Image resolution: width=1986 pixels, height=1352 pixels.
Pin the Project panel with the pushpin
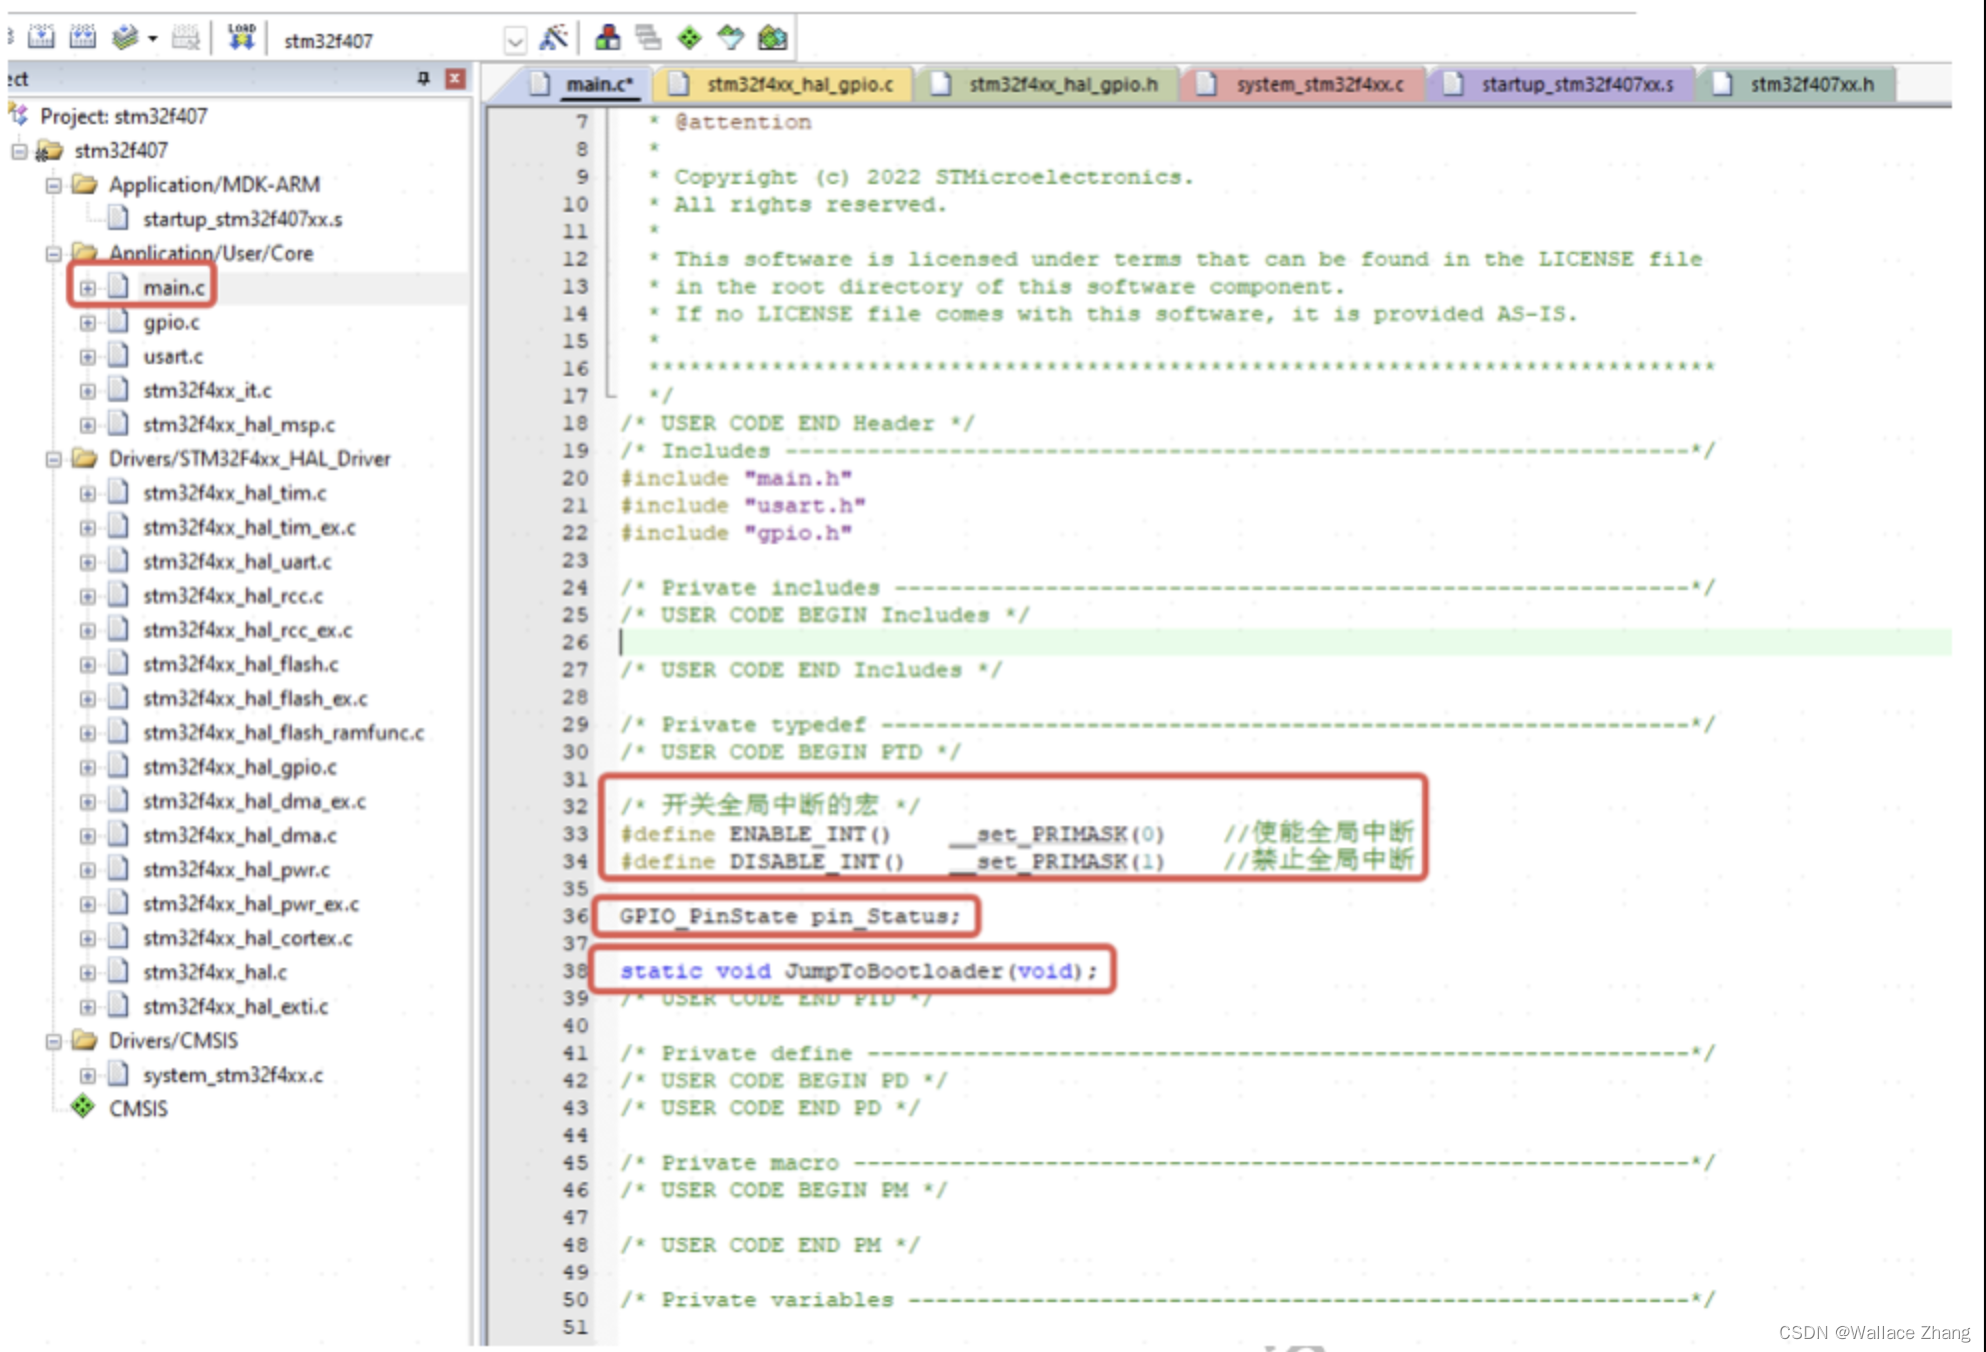(425, 77)
